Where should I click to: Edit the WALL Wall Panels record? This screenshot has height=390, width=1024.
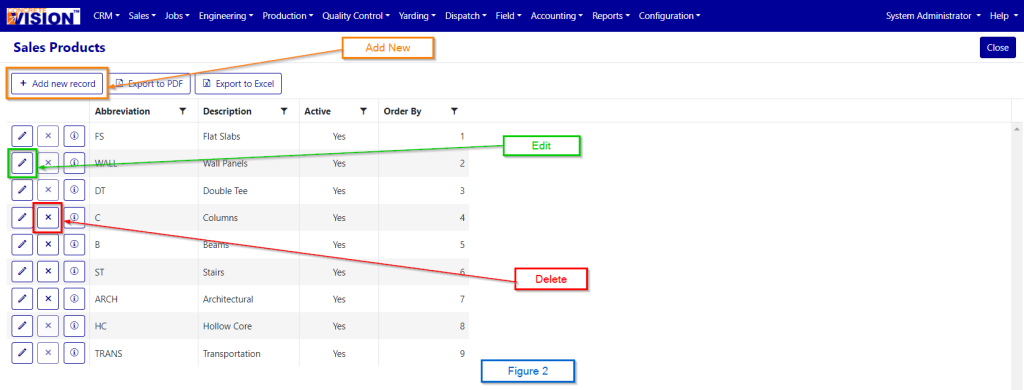point(22,163)
